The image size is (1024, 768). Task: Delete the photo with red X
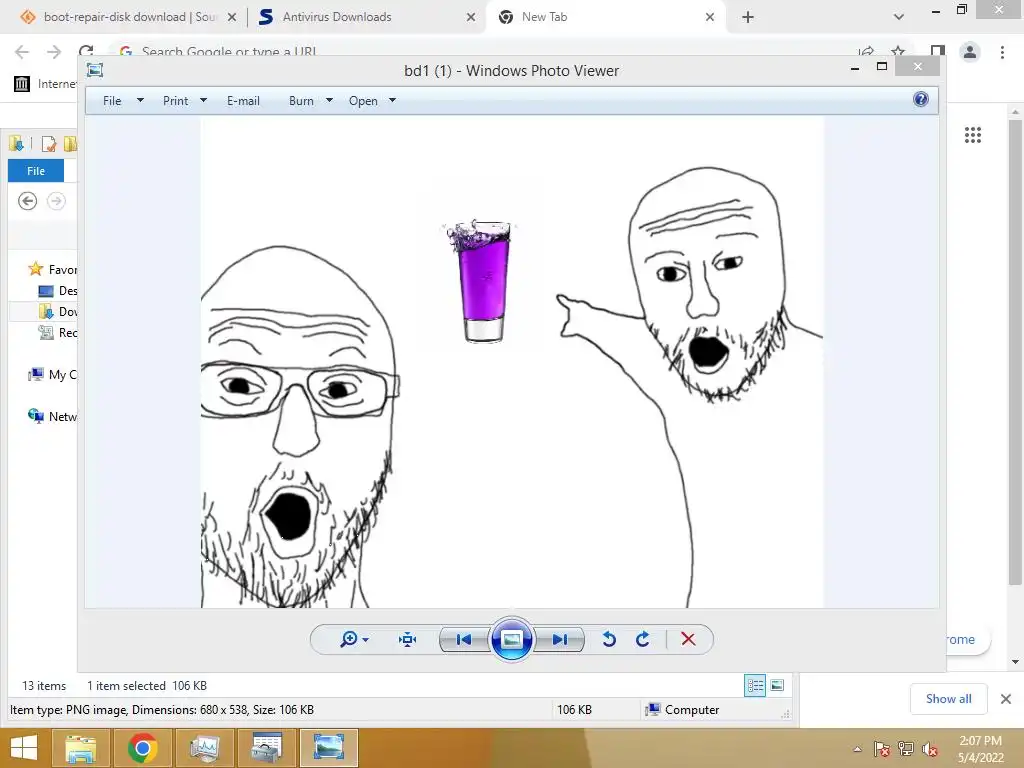coord(688,639)
